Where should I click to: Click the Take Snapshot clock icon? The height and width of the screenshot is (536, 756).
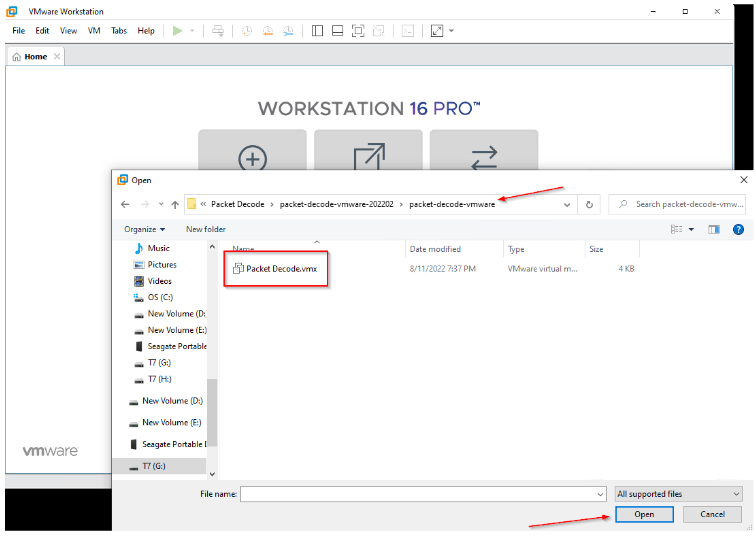tap(246, 31)
